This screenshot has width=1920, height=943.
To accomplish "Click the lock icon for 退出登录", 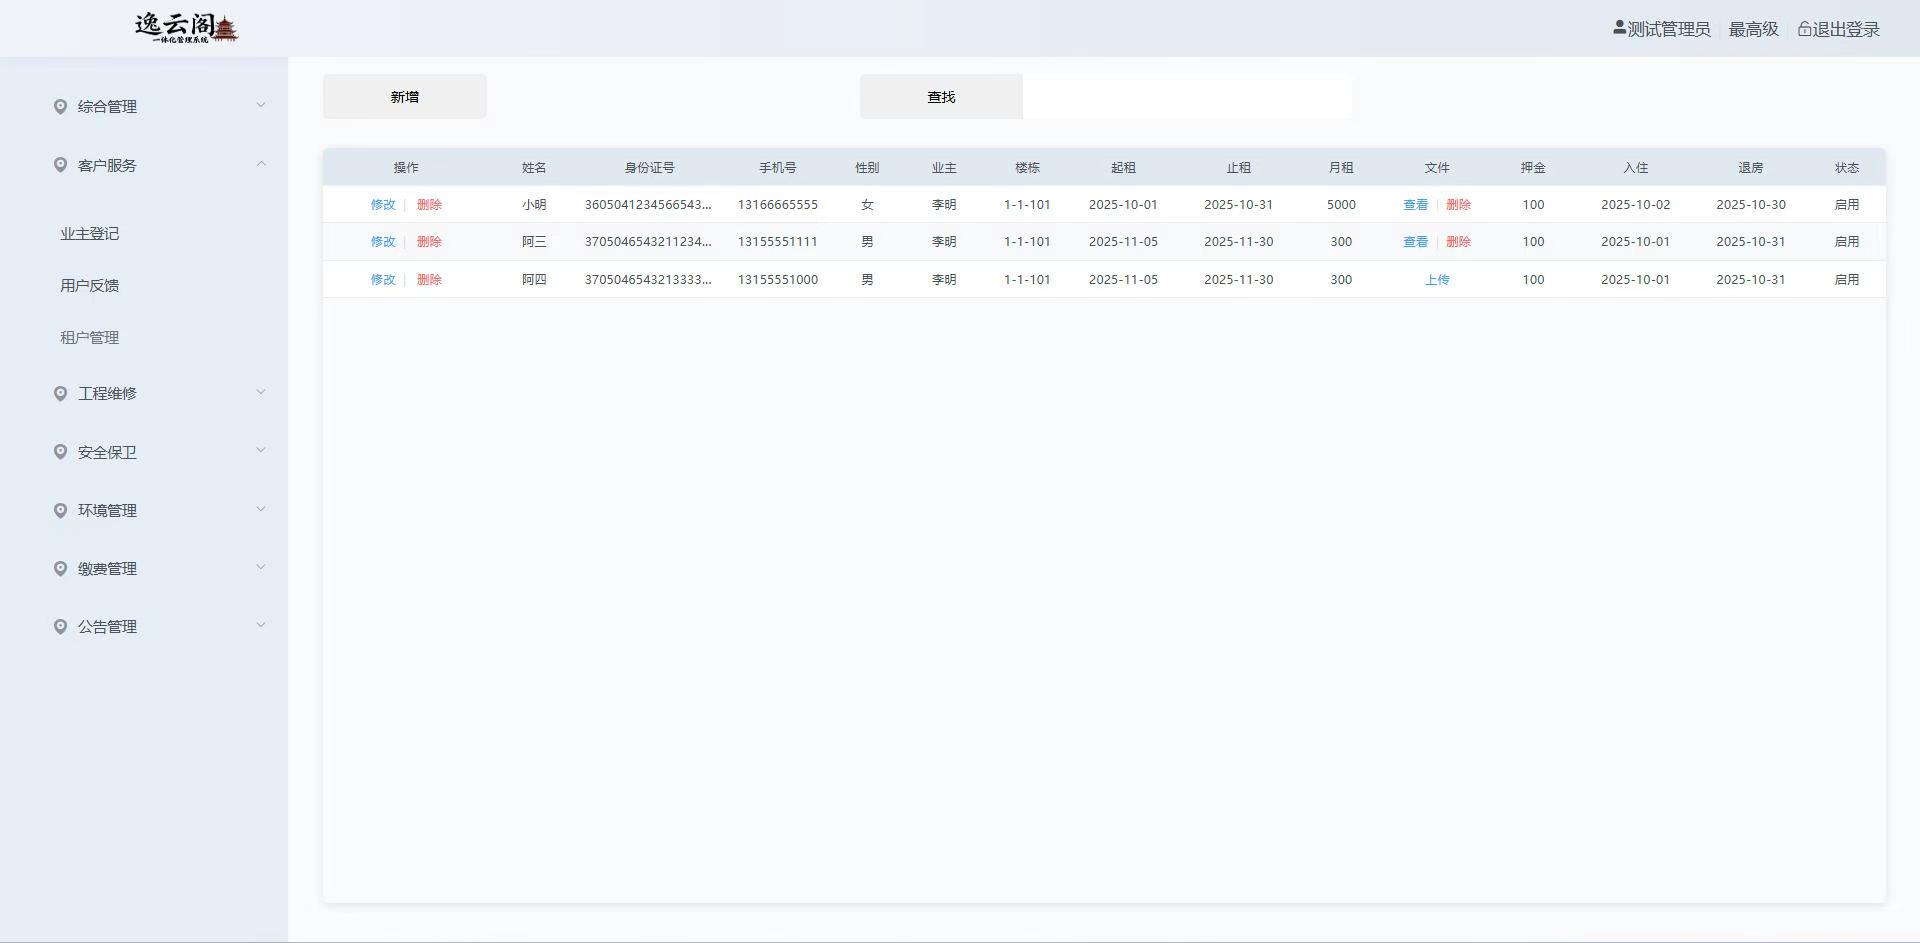I will point(1804,29).
